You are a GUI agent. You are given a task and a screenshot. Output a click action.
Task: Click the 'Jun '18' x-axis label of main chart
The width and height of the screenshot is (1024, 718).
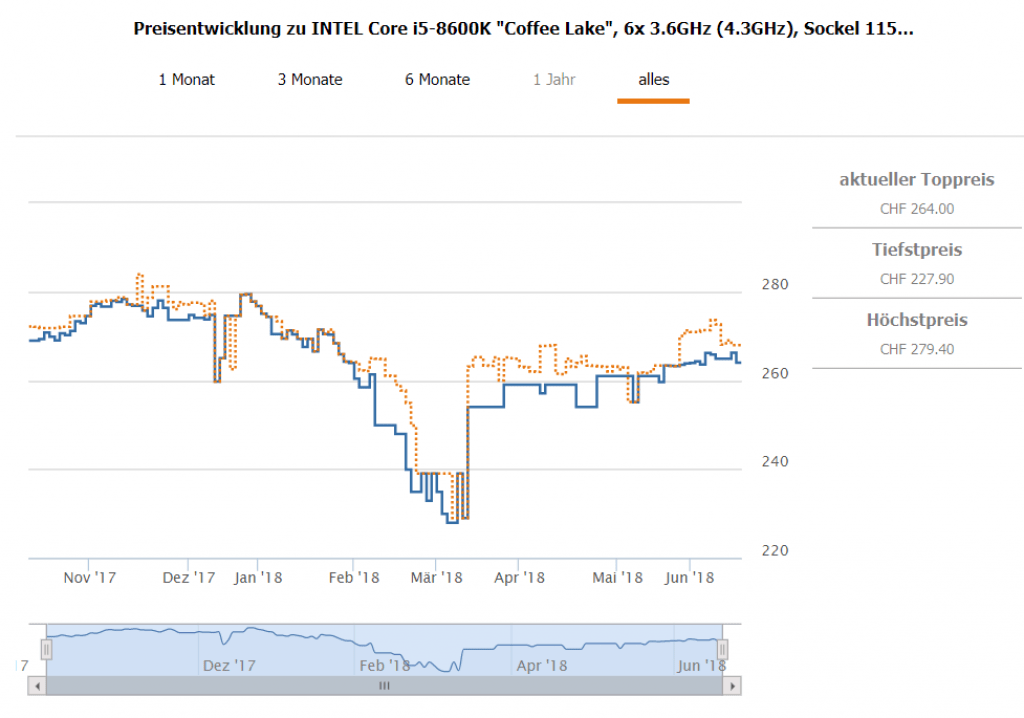click(x=690, y=578)
